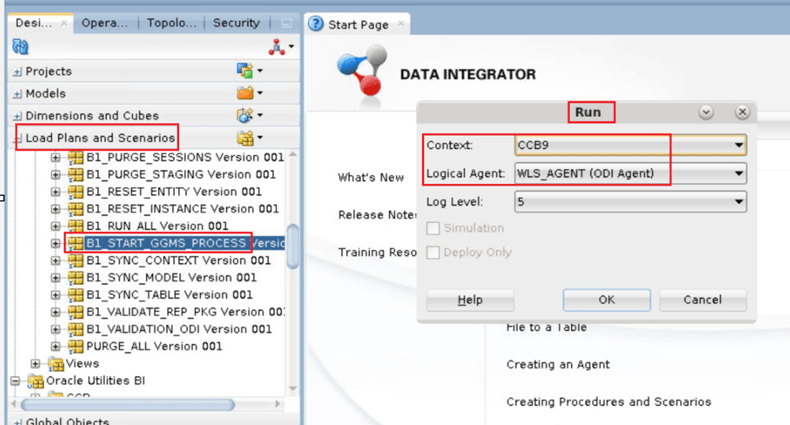Select B1_SYNC_TABLE Version 001 row
The height and width of the screenshot is (425, 790).
(169, 295)
